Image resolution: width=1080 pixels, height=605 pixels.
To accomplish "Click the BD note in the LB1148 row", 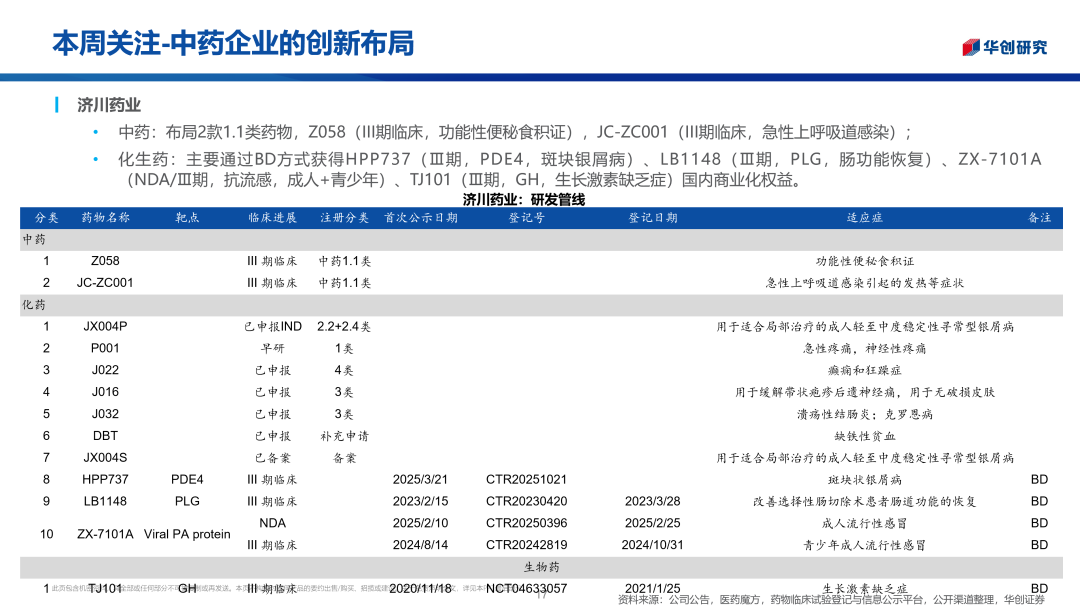I will pyautogui.click(x=1039, y=502).
